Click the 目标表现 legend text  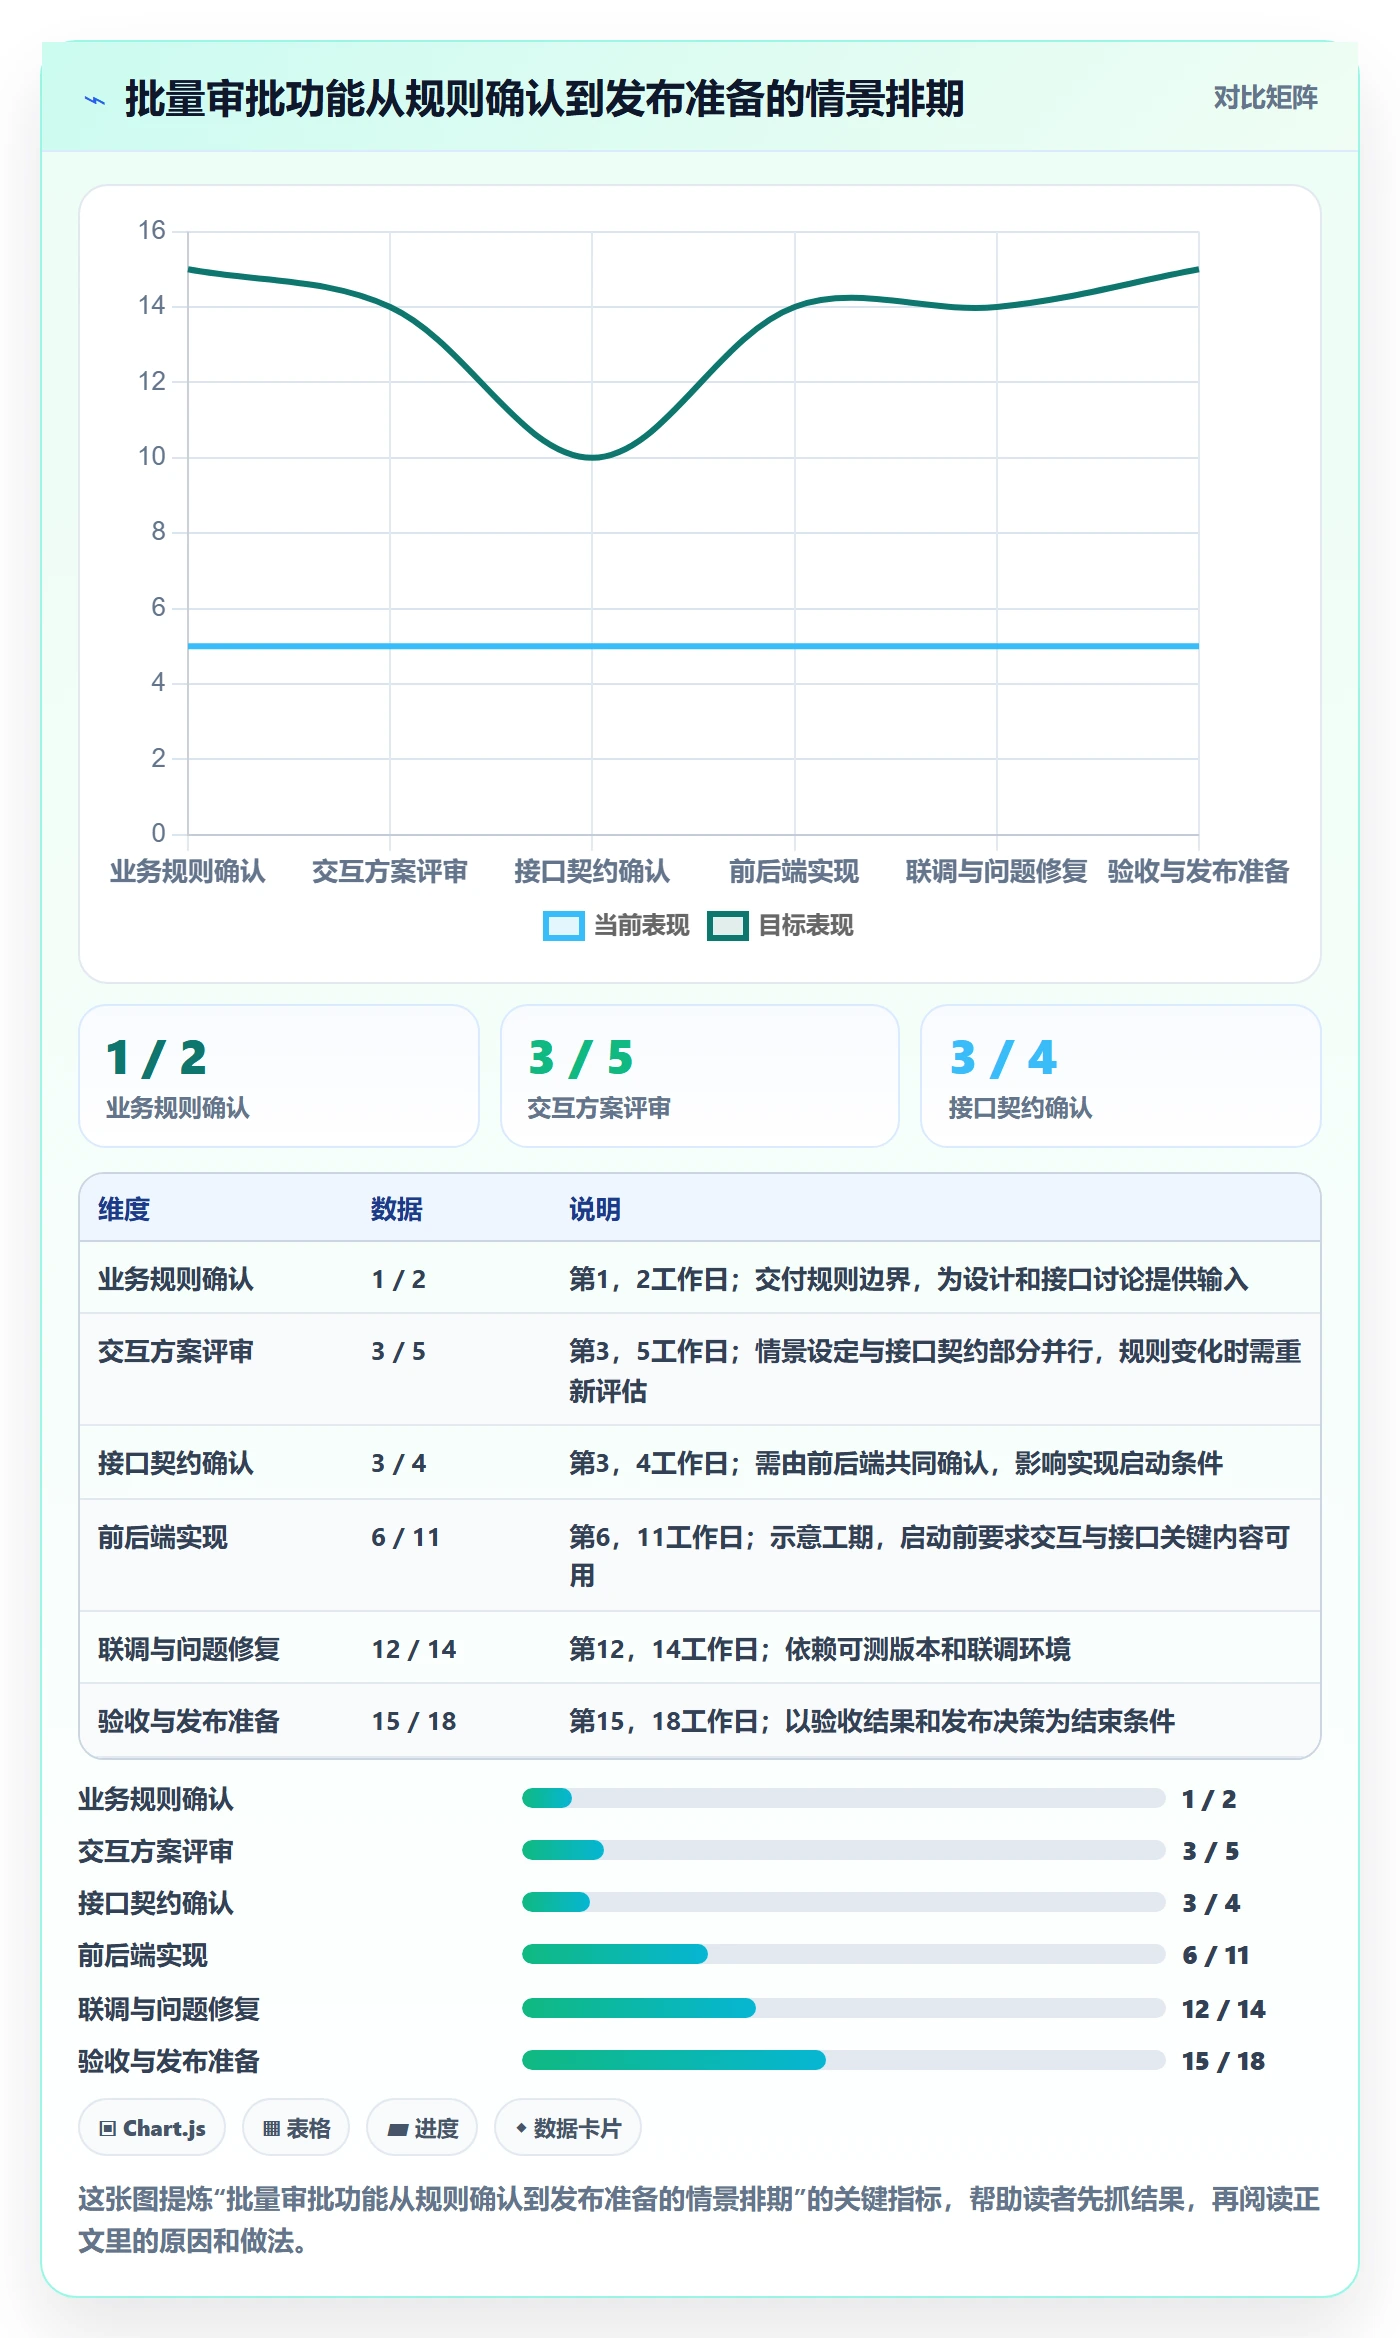[806, 926]
